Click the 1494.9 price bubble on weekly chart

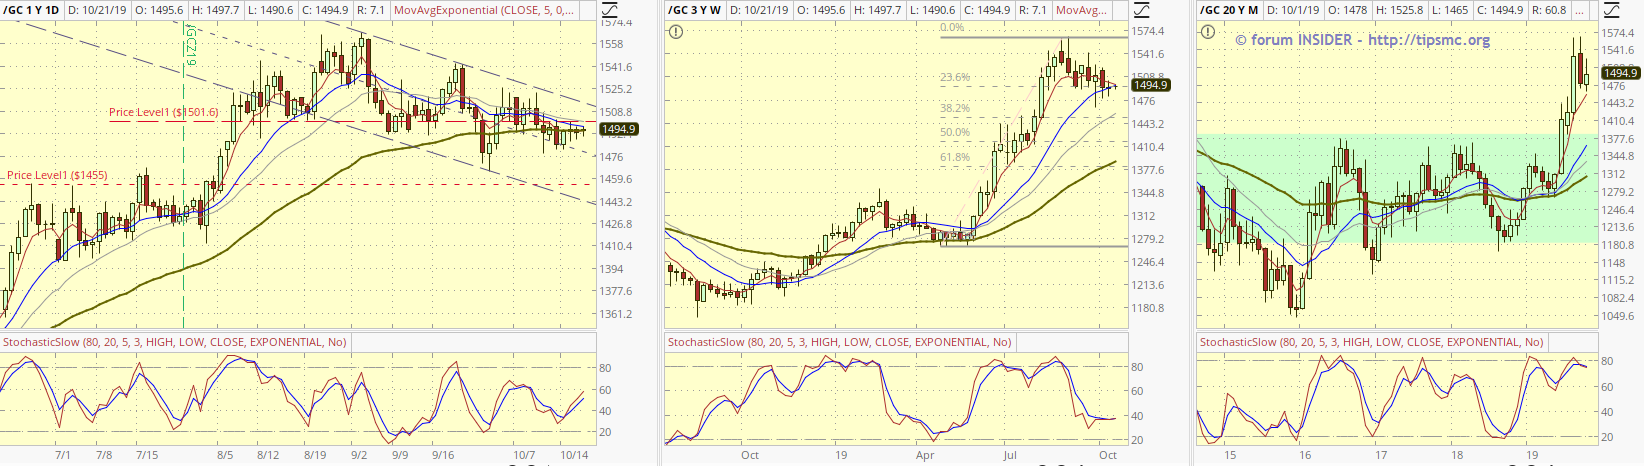click(1150, 86)
